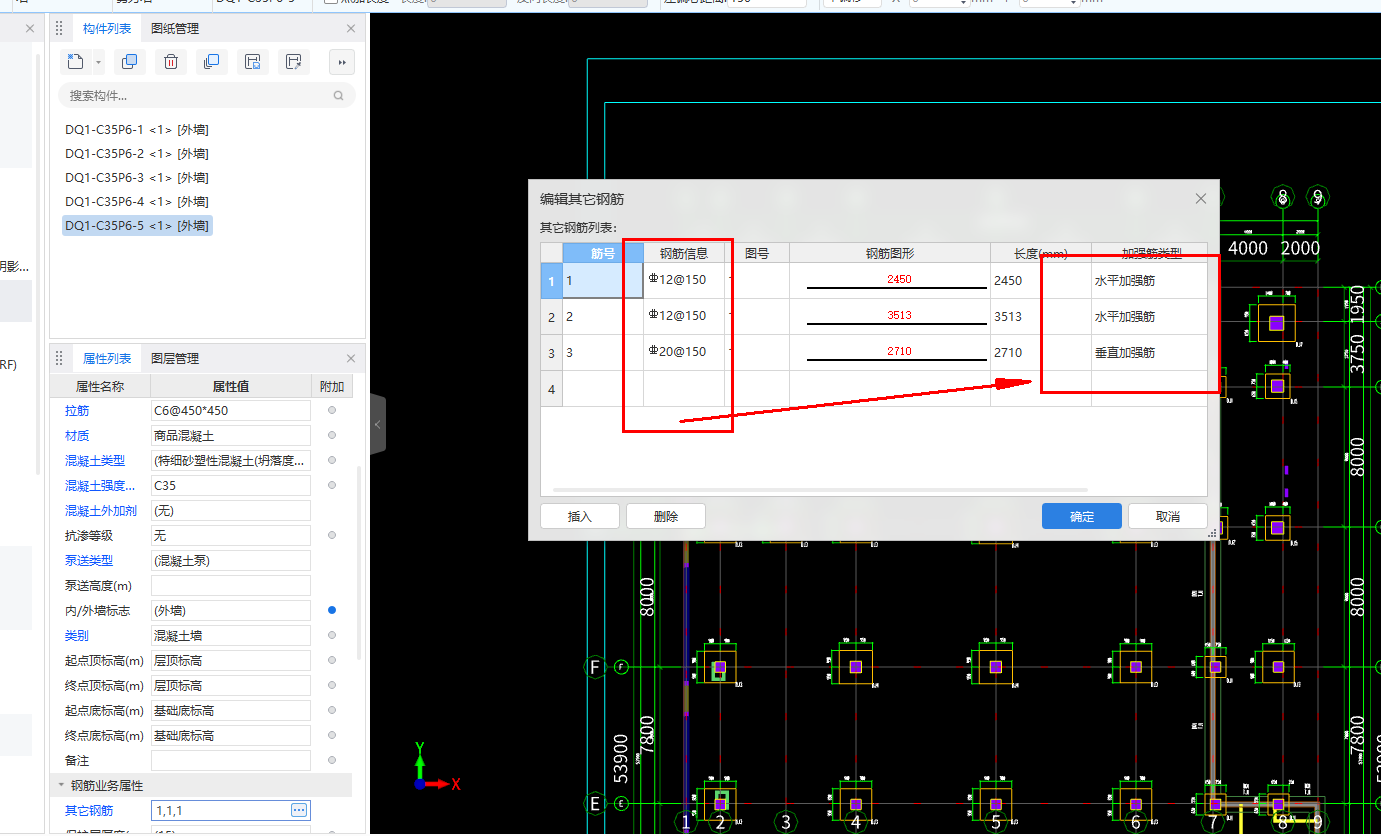1381x836 pixels.
Task: Click length cell 3513
Action: point(1041,316)
